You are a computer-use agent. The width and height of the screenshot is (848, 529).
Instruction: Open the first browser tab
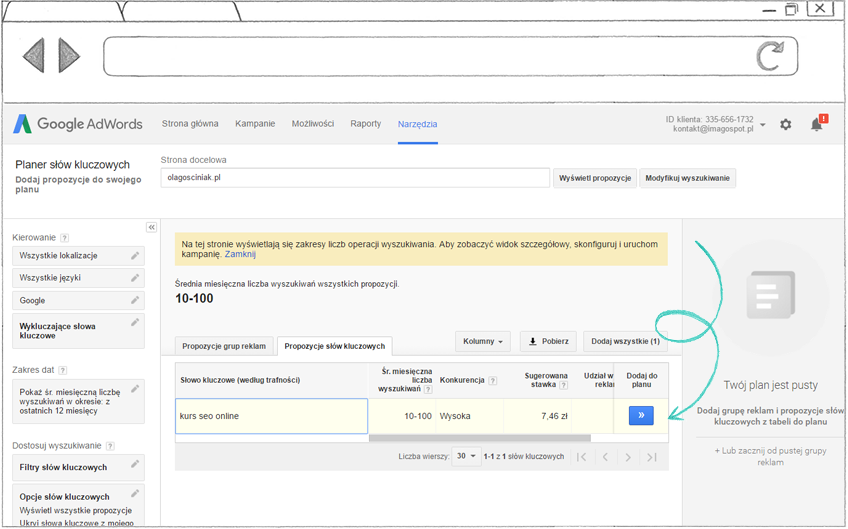coord(63,11)
